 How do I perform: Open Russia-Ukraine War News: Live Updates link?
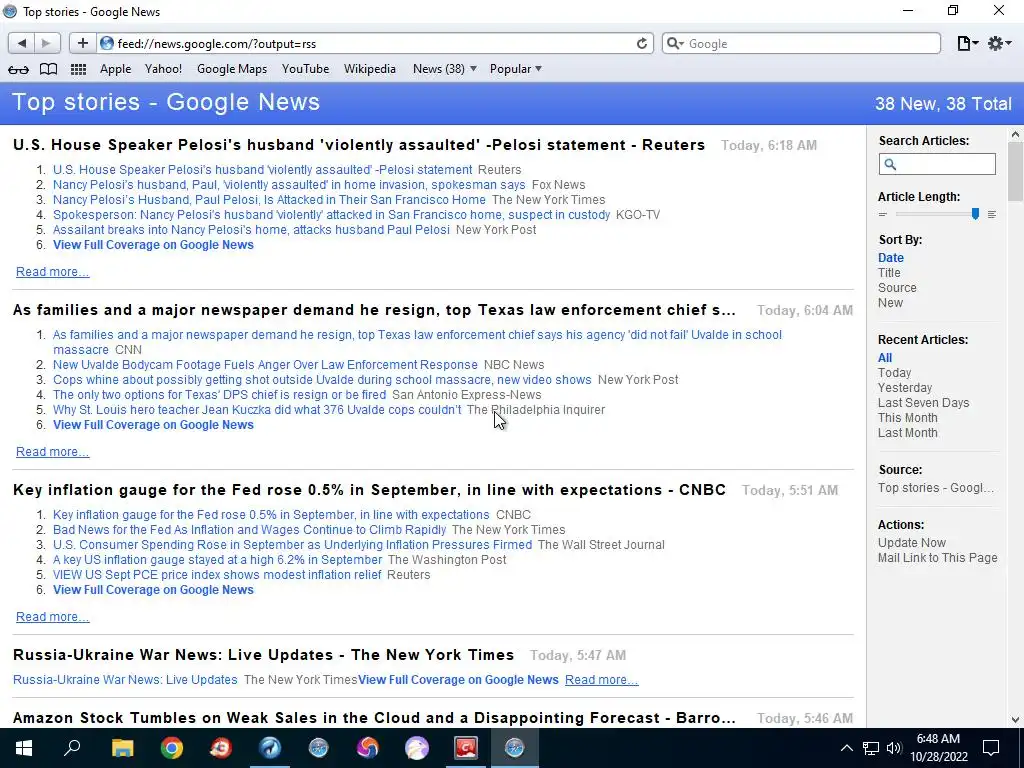point(125,680)
